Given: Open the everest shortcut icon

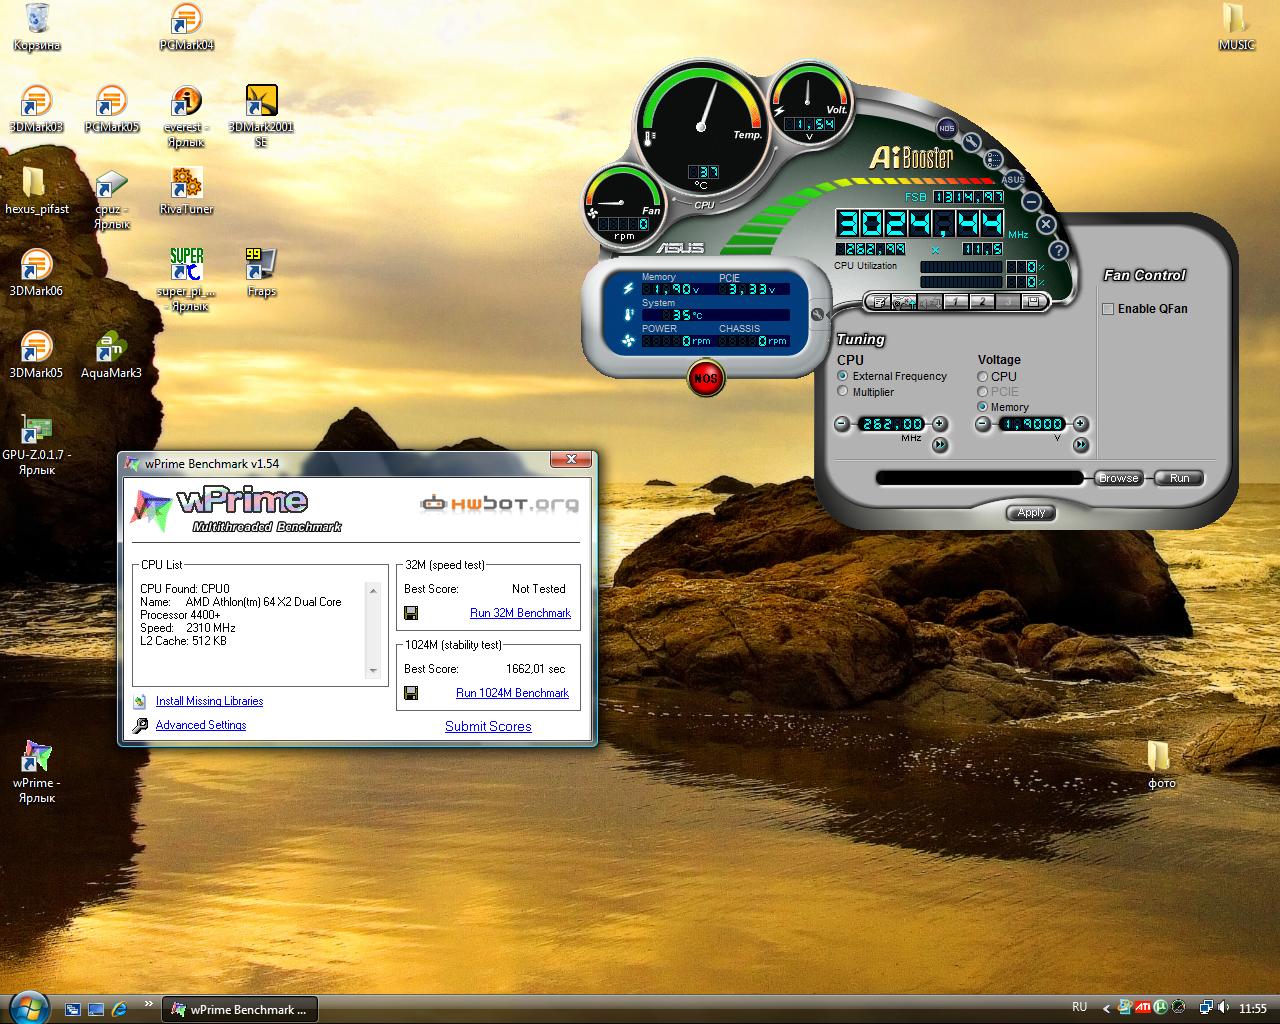Looking at the screenshot, I should [x=186, y=116].
